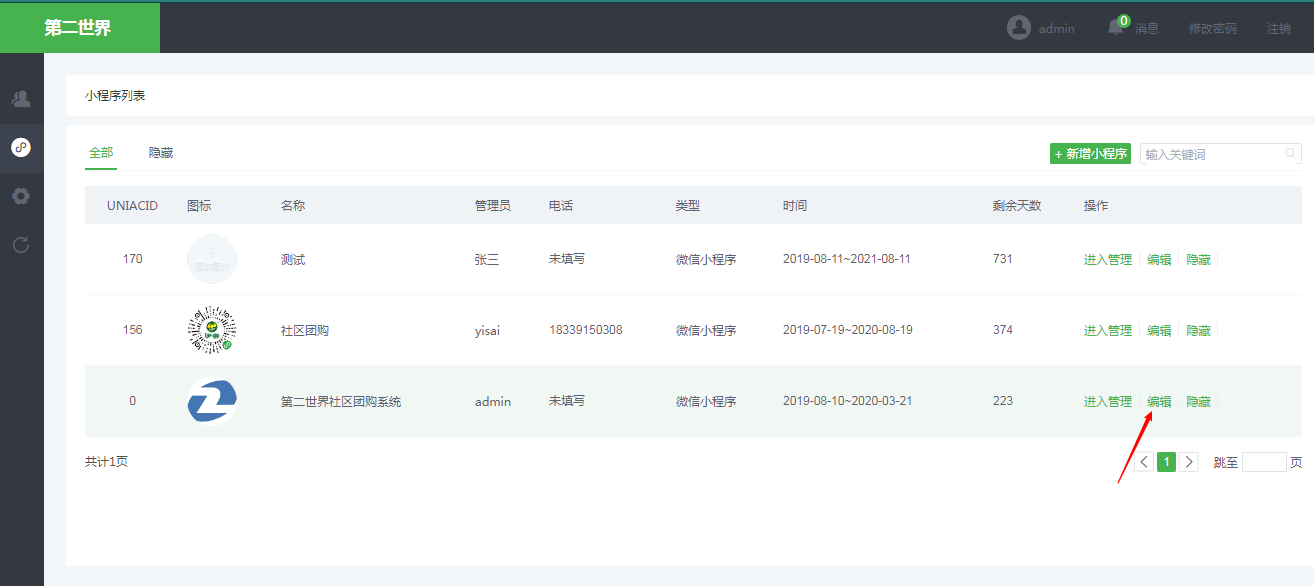Click 隐藏 for 第二世界社区团购系统 row
The height and width of the screenshot is (586, 1314).
coord(1198,402)
